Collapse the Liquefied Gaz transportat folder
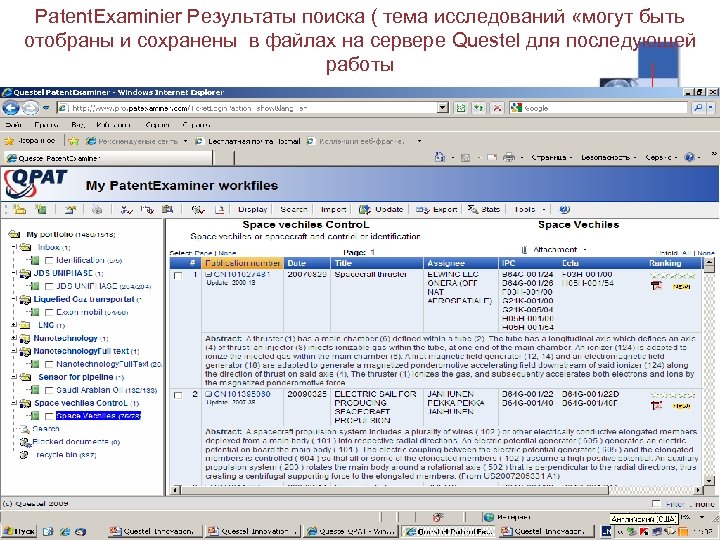 click(x=14, y=299)
